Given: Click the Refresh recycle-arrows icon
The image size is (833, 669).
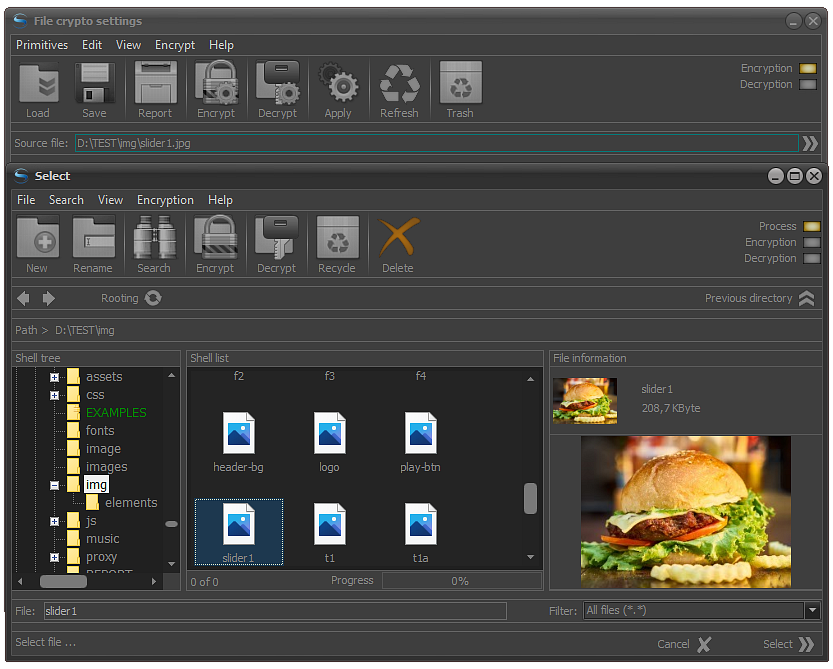Looking at the screenshot, I should click(400, 82).
